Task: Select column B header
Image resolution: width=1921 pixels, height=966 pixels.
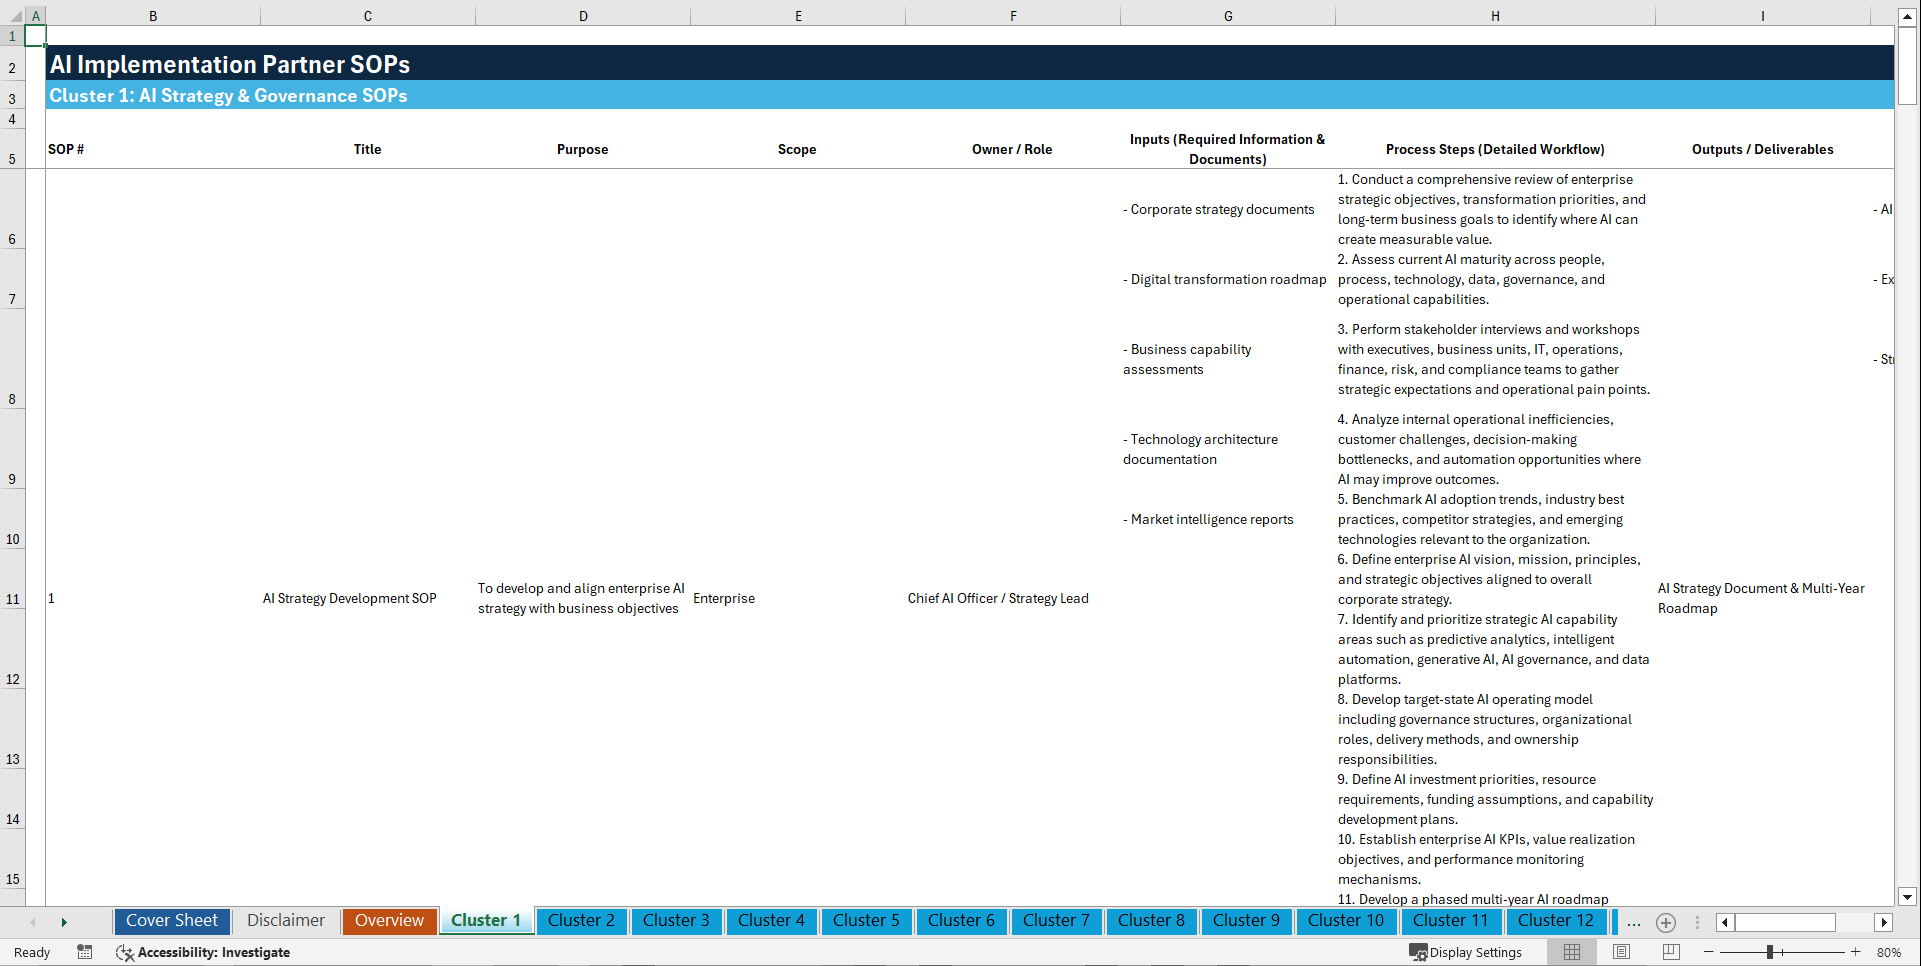Action: click(153, 16)
